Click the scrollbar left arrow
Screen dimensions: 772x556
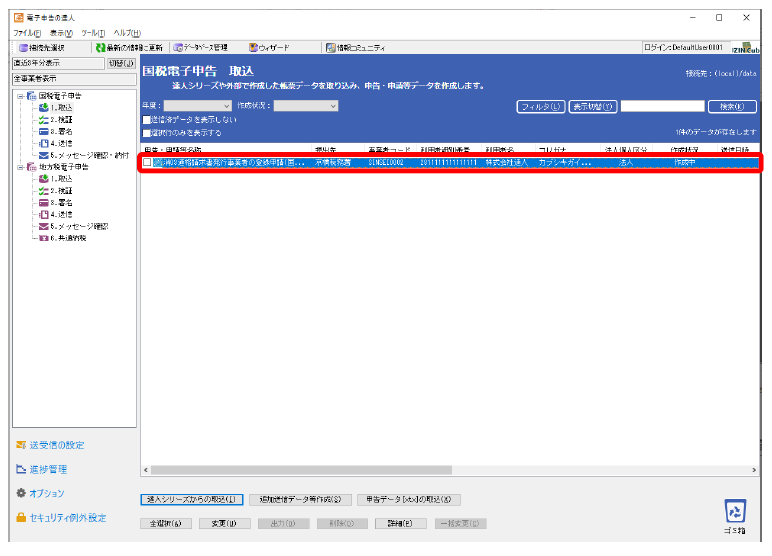pos(146,470)
